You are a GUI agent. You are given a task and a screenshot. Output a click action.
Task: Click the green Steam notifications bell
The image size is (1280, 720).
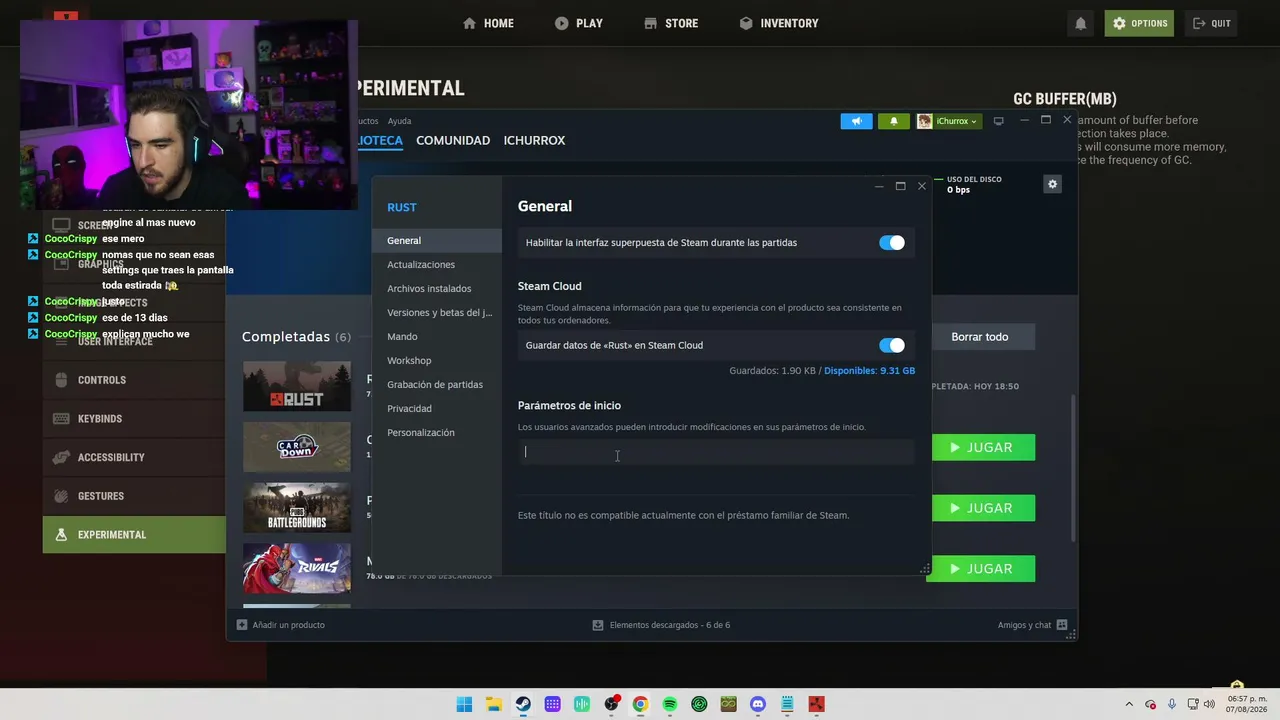pyautogui.click(x=894, y=121)
